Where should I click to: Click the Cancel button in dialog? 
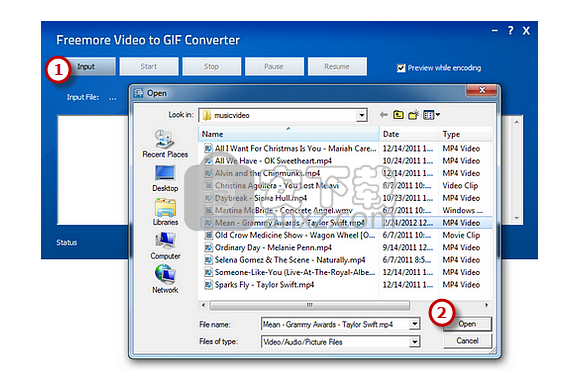click(x=467, y=341)
